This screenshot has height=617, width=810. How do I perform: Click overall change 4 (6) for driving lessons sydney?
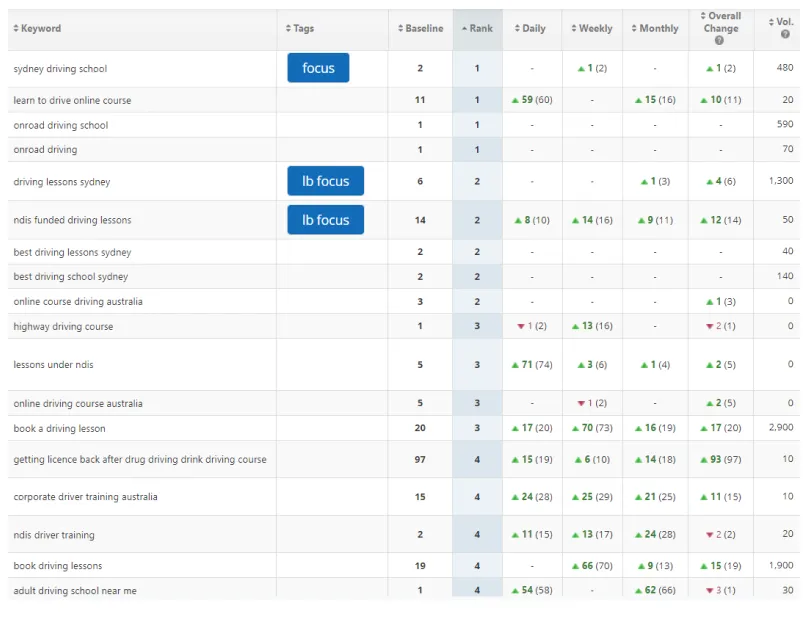pyautogui.click(x=721, y=181)
